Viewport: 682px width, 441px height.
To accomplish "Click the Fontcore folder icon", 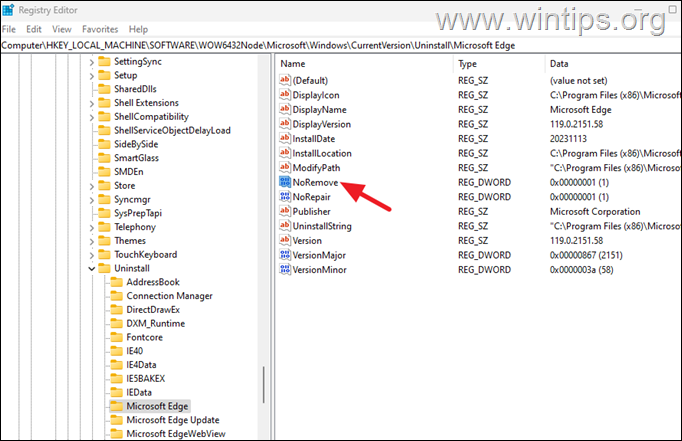I will click(117, 337).
